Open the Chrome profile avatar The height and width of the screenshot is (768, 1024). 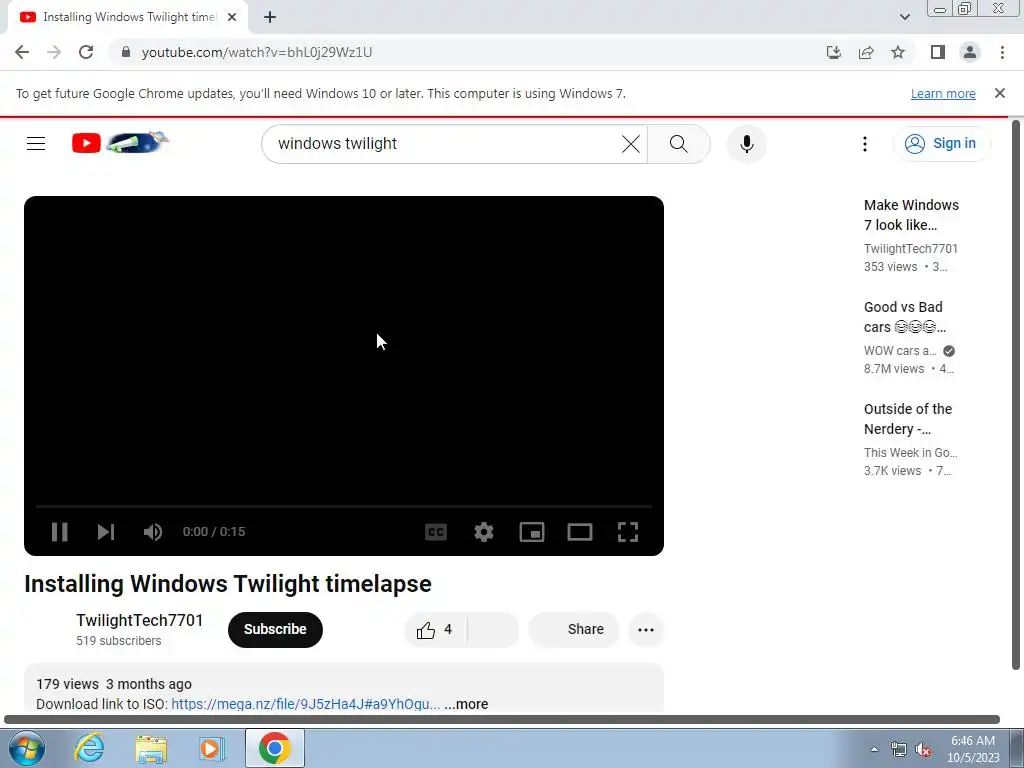970,52
